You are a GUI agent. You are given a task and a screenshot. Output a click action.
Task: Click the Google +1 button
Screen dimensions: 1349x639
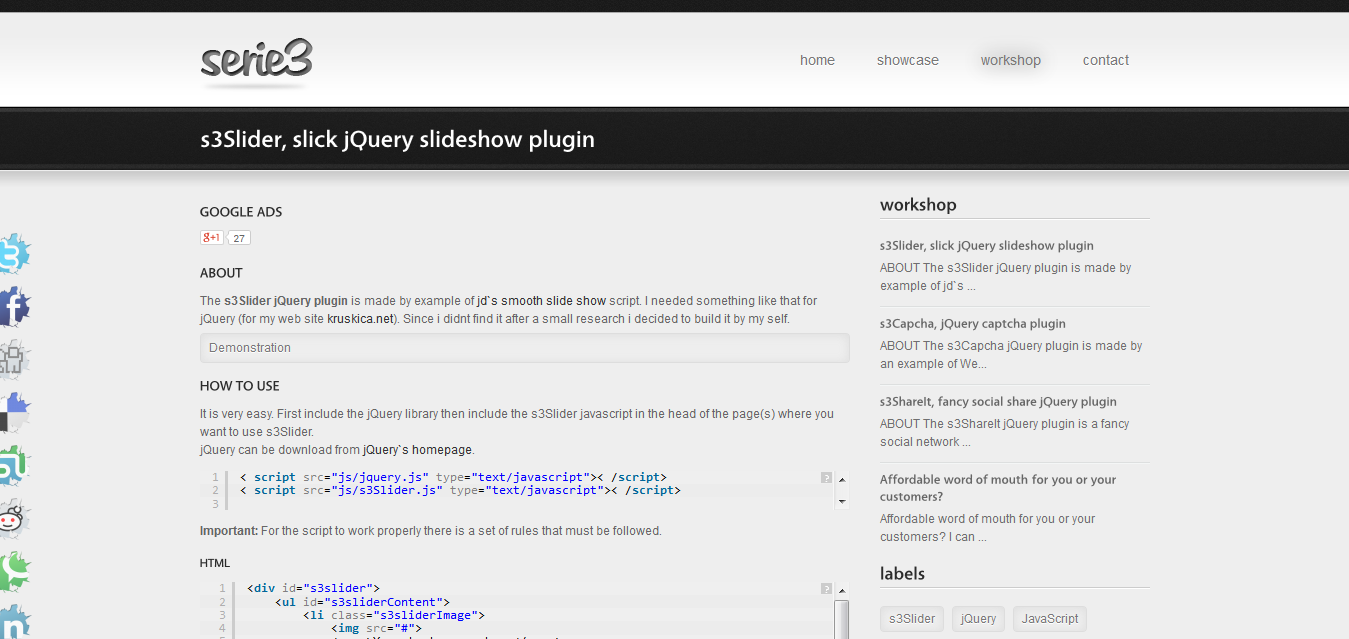[x=211, y=237]
